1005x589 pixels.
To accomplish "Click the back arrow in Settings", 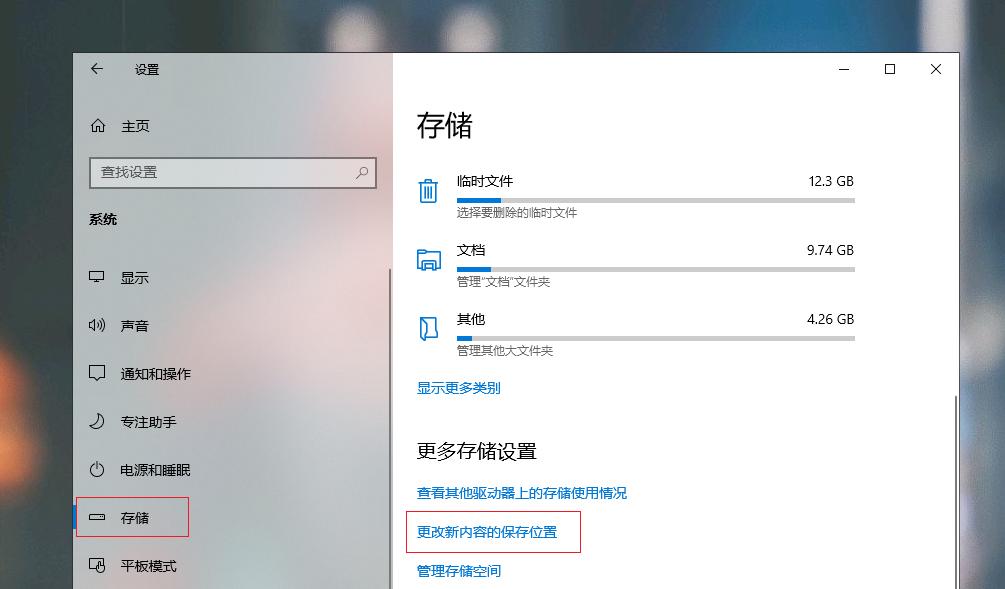I will (96, 69).
